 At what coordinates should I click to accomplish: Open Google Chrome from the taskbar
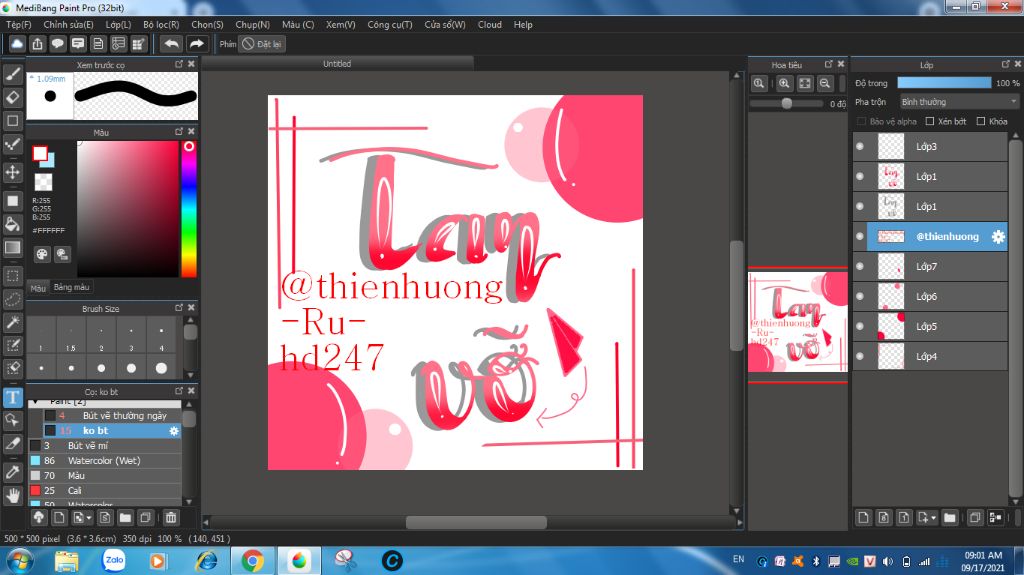[253, 561]
